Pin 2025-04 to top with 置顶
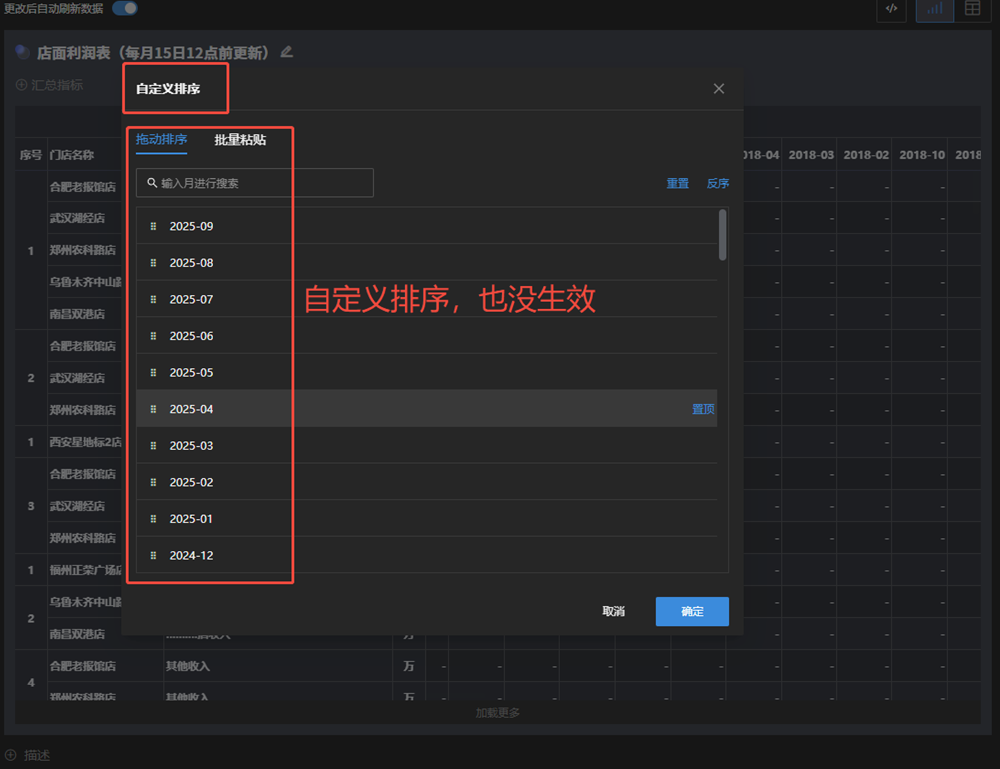 coord(703,409)
